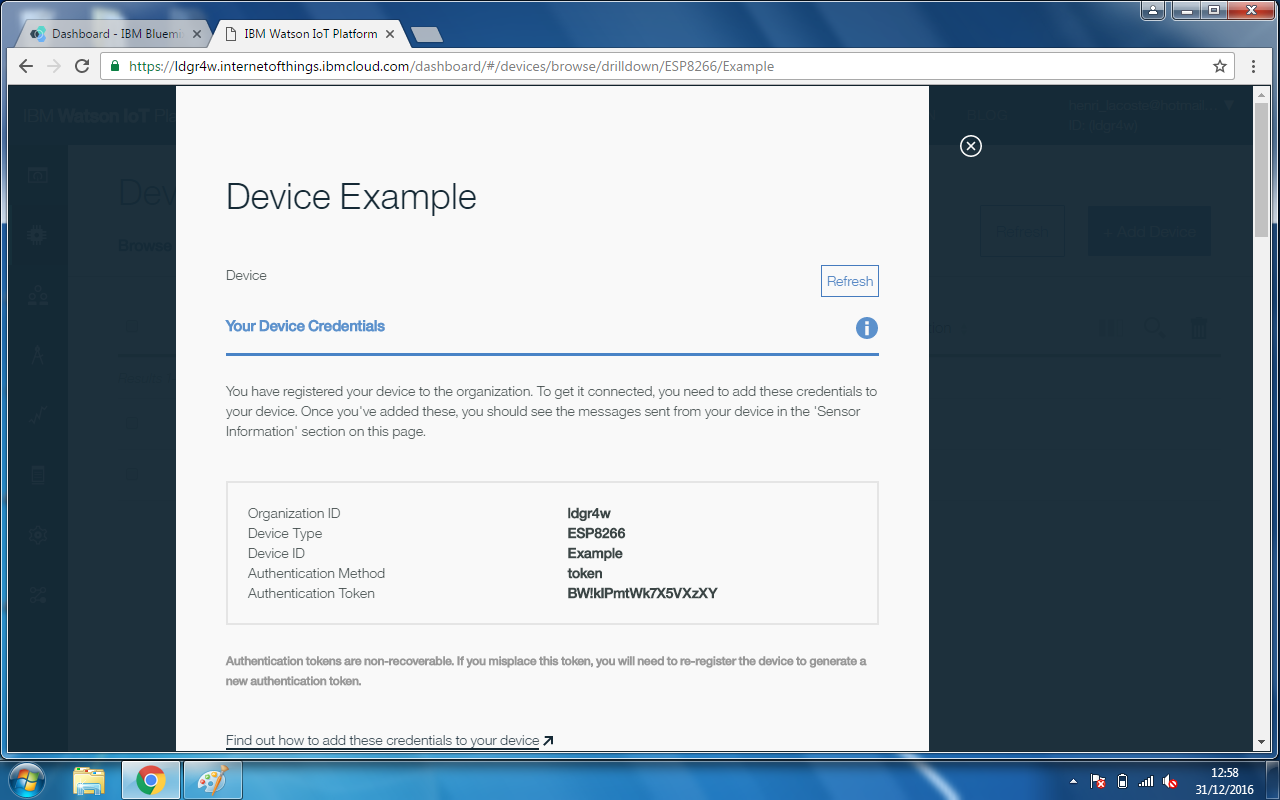The width and height of the screenshot is (1280, 800).
Task: Click the muted volume tray icon
Action: 1170,781
